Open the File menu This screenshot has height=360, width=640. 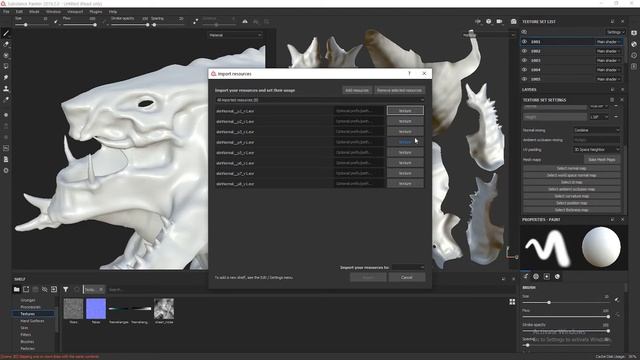pos(6,12)
